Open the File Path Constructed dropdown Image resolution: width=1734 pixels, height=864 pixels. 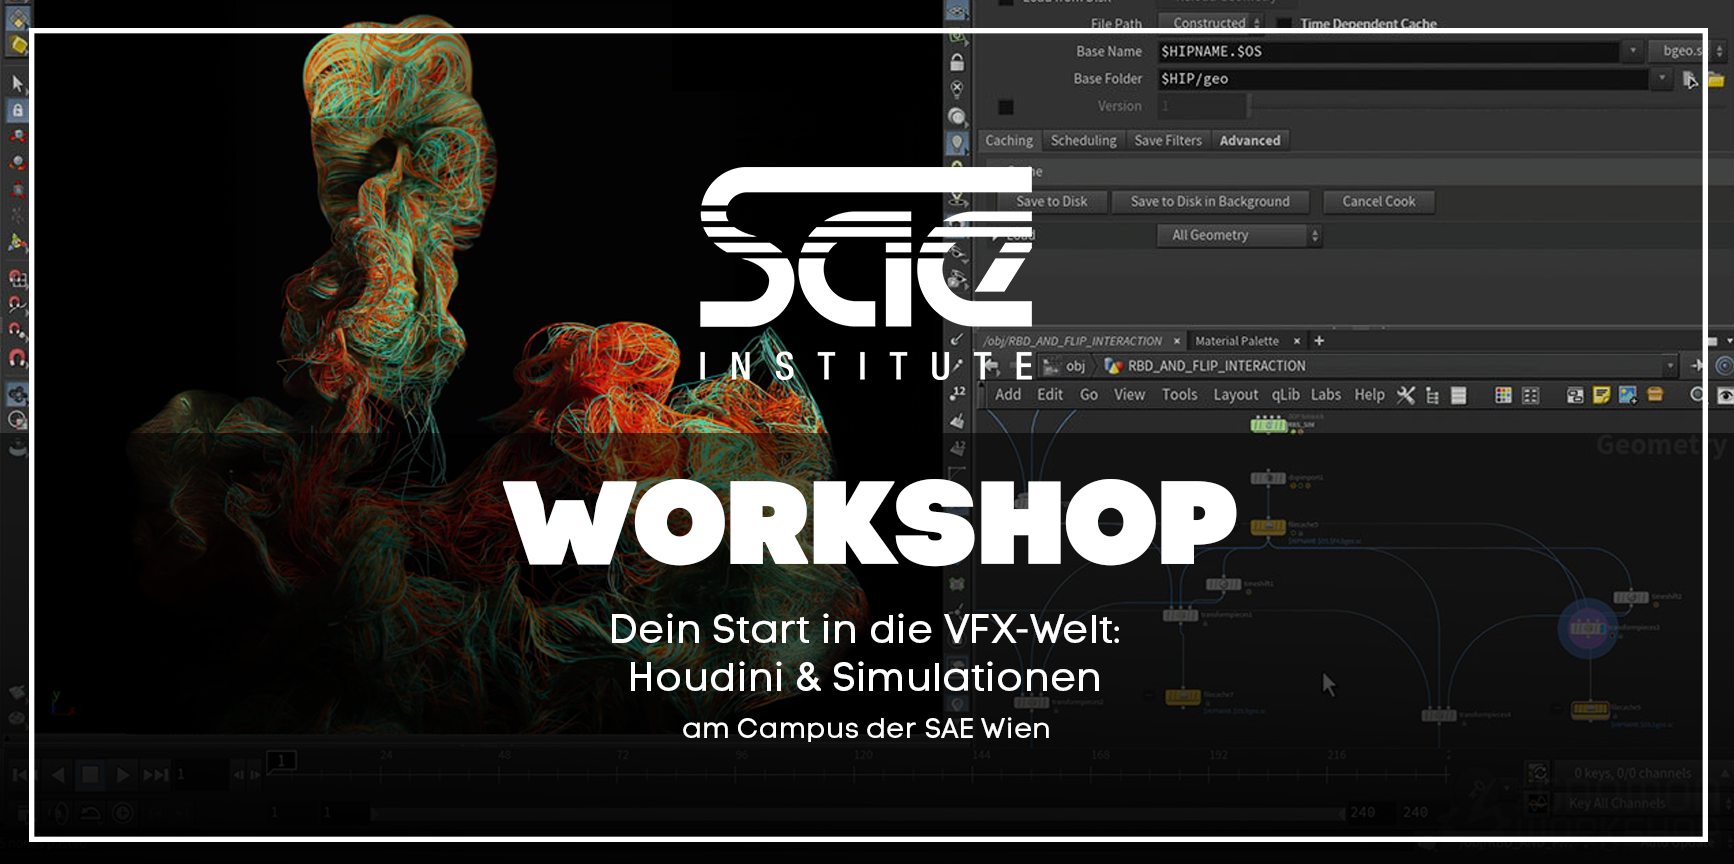[x=1212, y=23]
